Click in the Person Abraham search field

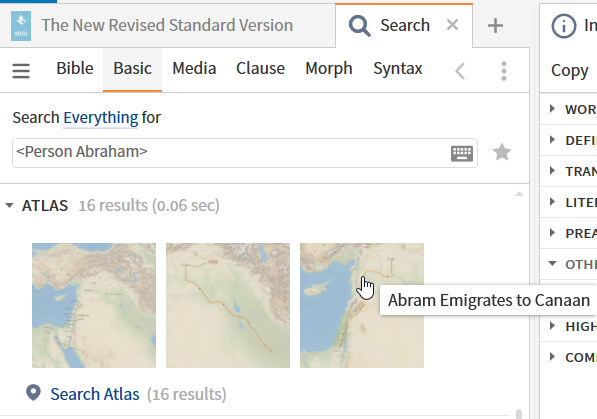(230, 153)
